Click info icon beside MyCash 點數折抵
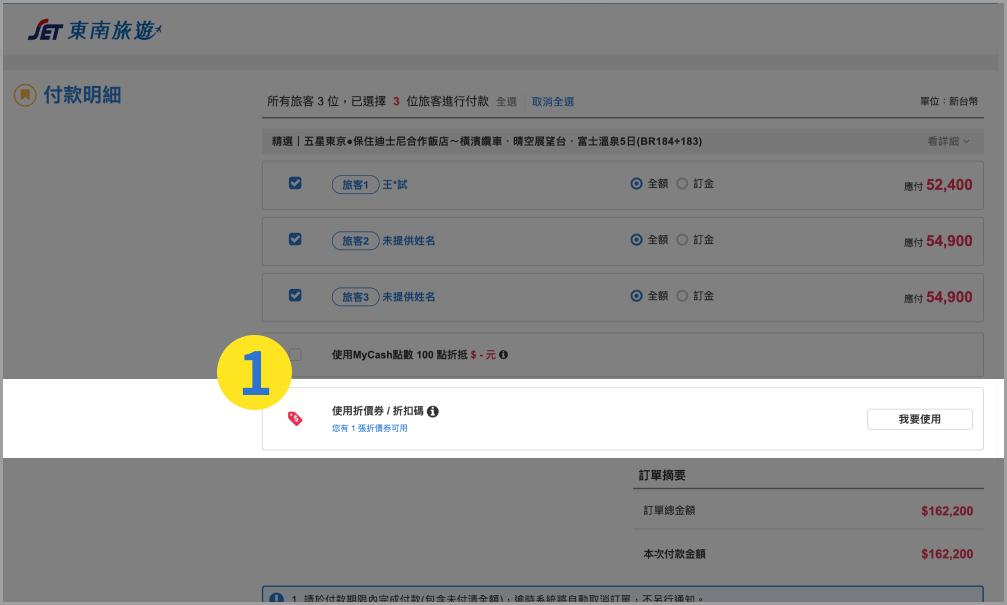 coord(503,355)
